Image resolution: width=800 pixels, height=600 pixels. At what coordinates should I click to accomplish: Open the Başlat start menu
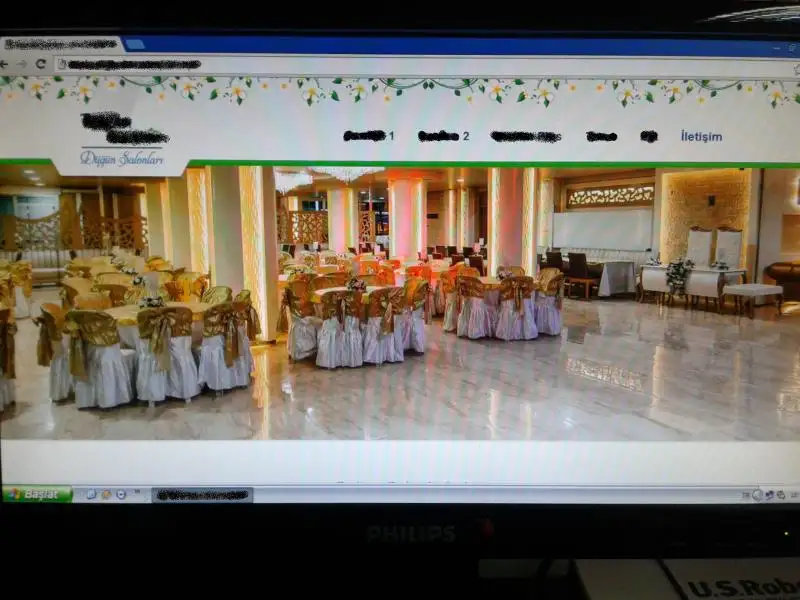(36, 494)
